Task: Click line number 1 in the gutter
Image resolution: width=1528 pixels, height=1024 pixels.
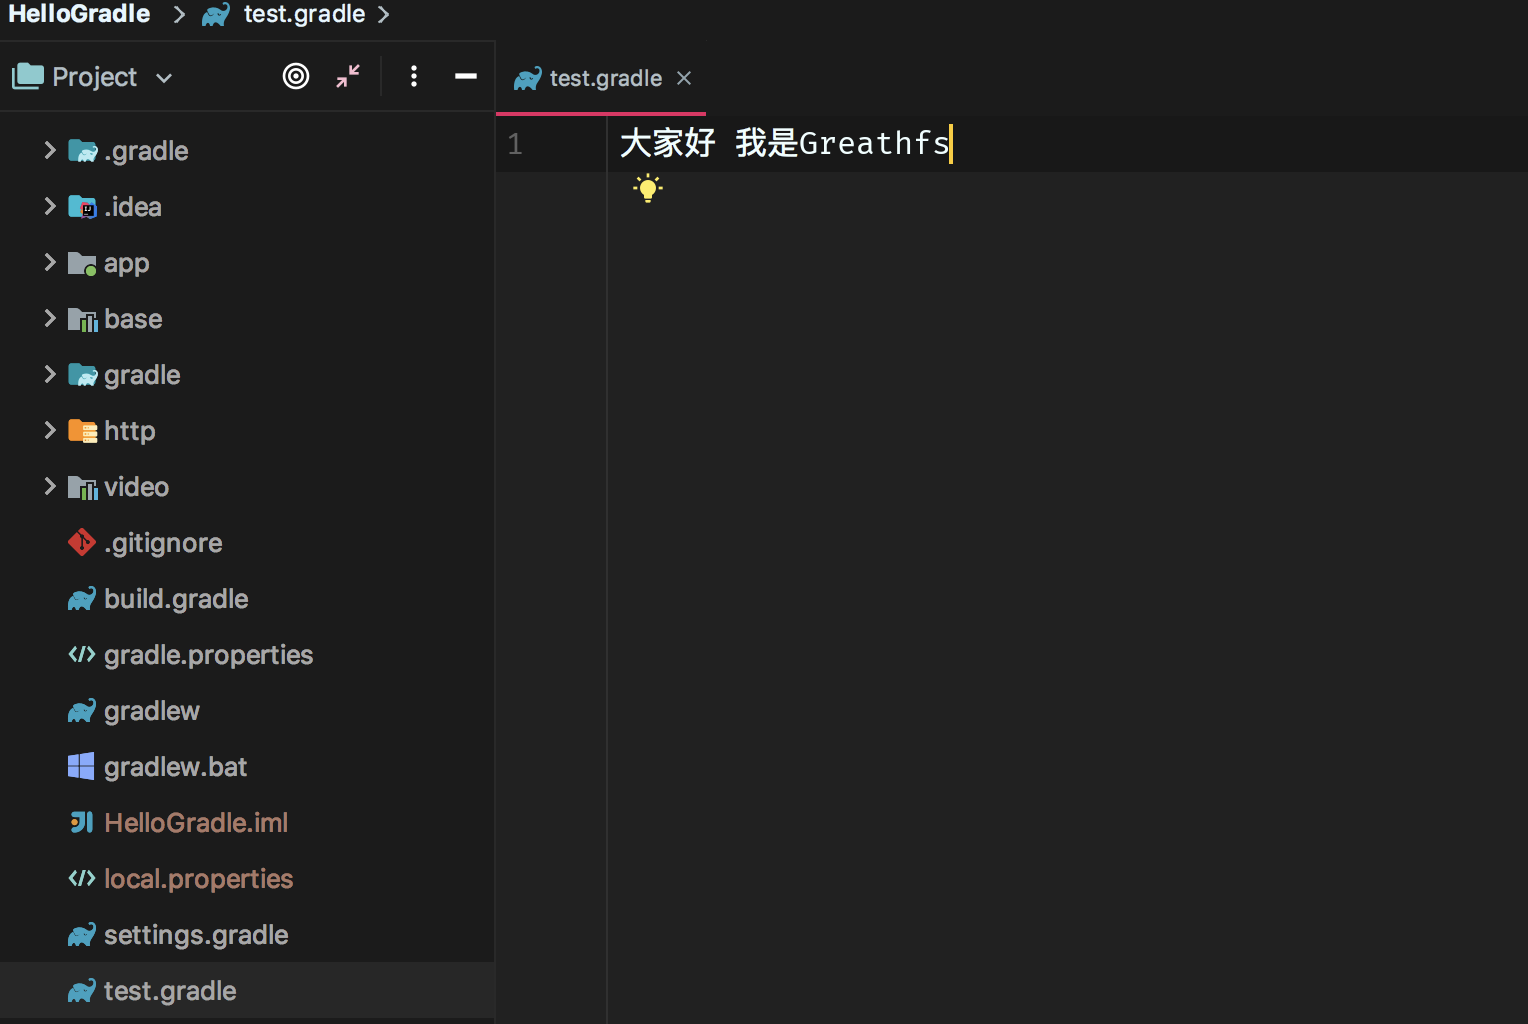Action: [515, 144]
